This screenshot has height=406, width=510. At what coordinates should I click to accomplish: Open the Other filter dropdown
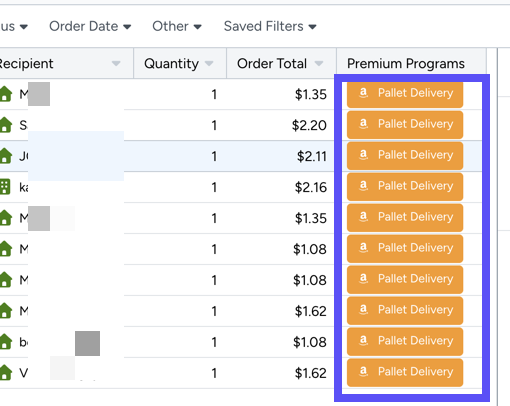177,26
